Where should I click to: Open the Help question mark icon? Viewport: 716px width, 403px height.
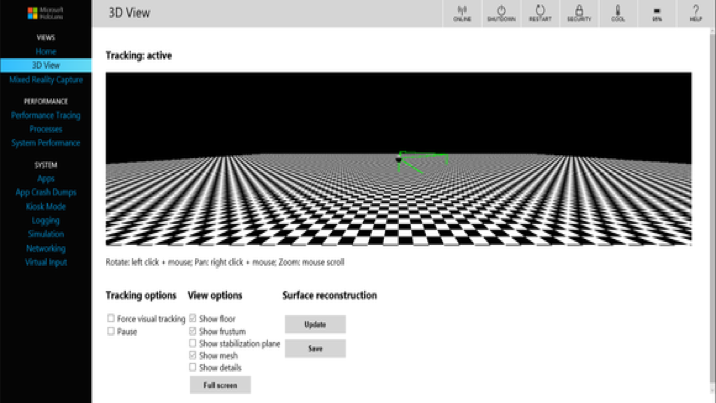coord(695,13)
